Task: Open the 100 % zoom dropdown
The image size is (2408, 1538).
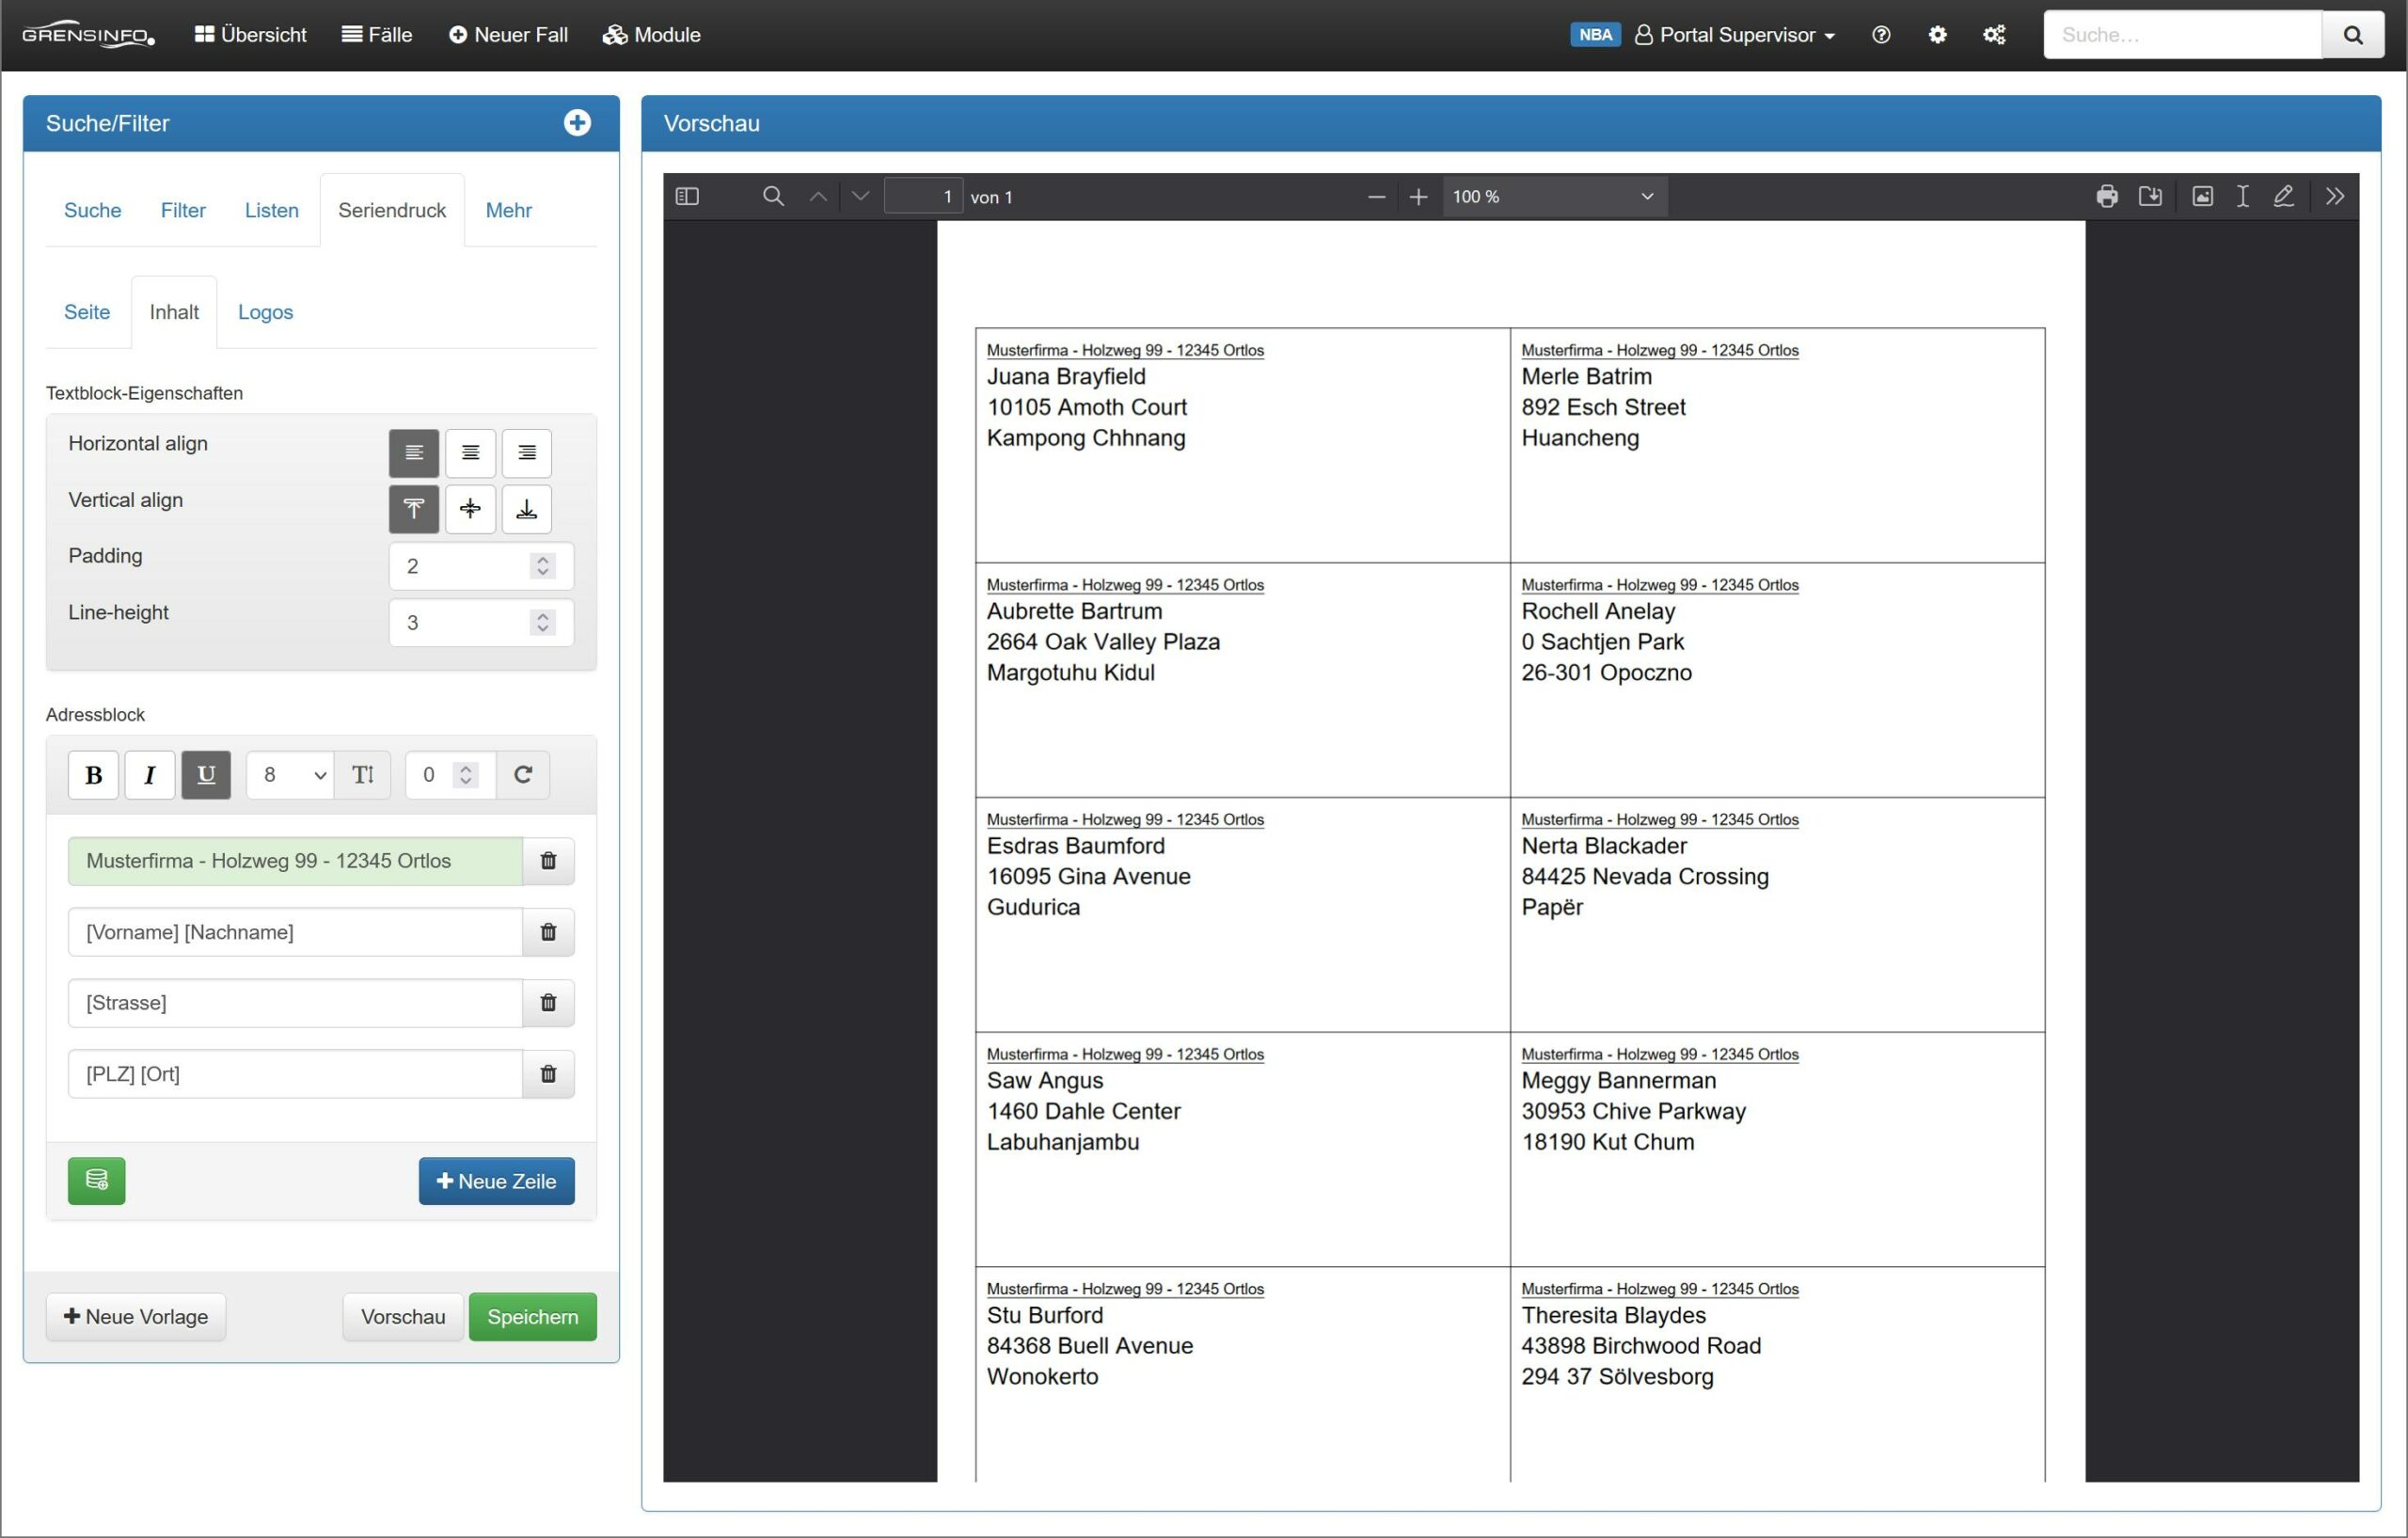Action: point(1553,197)
